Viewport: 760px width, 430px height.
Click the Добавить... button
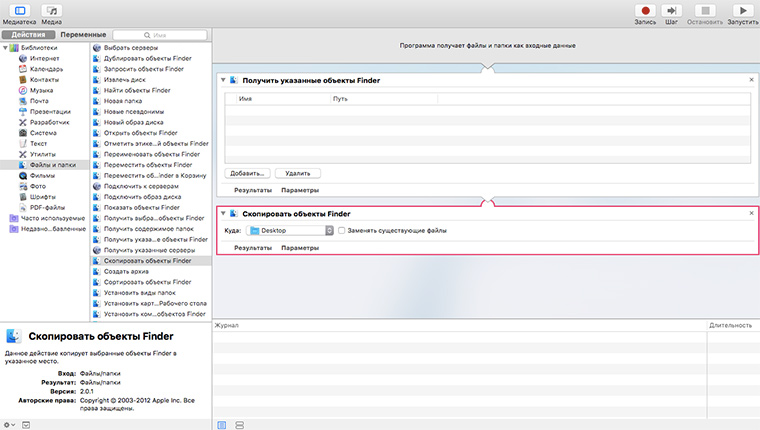tap(247, 173)
